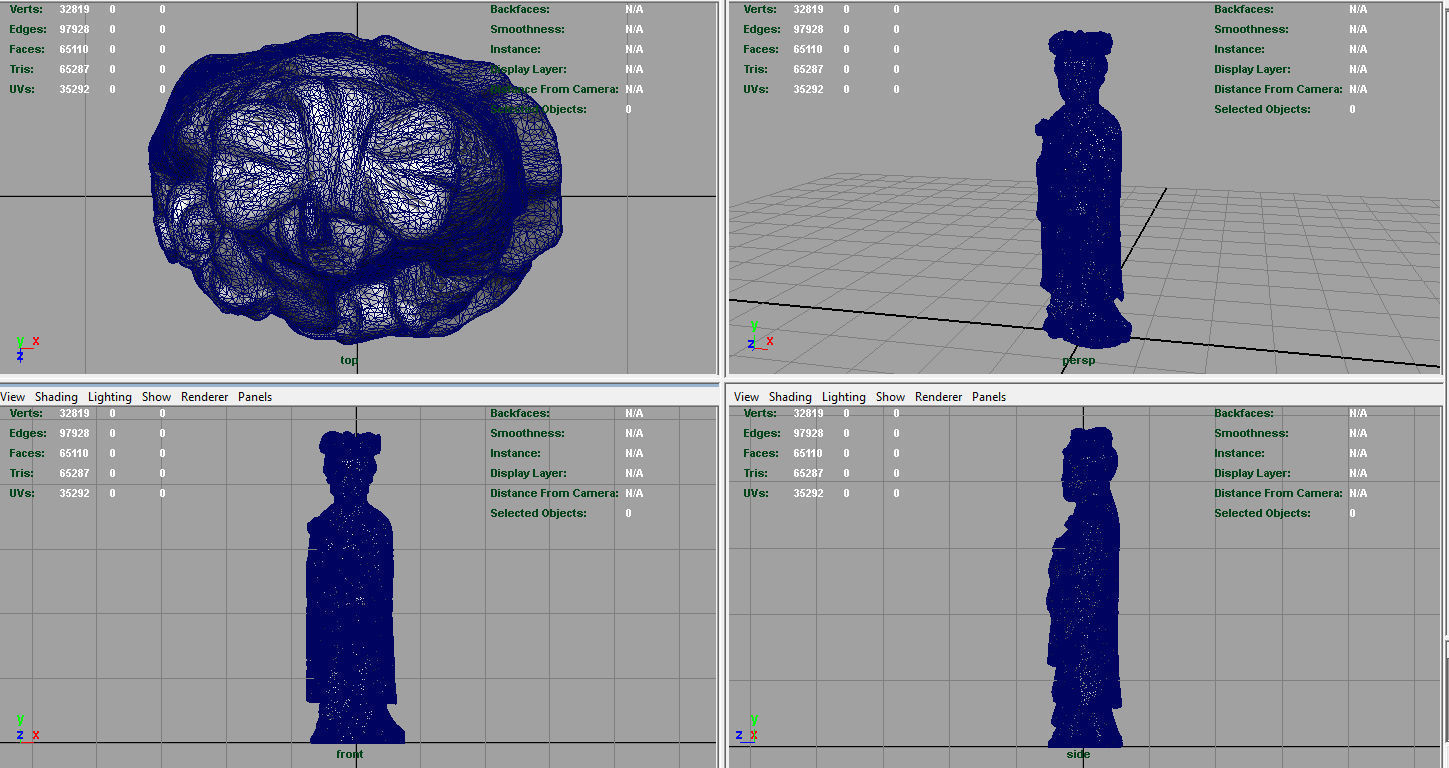
Task: Click 'Display Layer:' label in the persp viewport
Action: tap(1252, 69)
